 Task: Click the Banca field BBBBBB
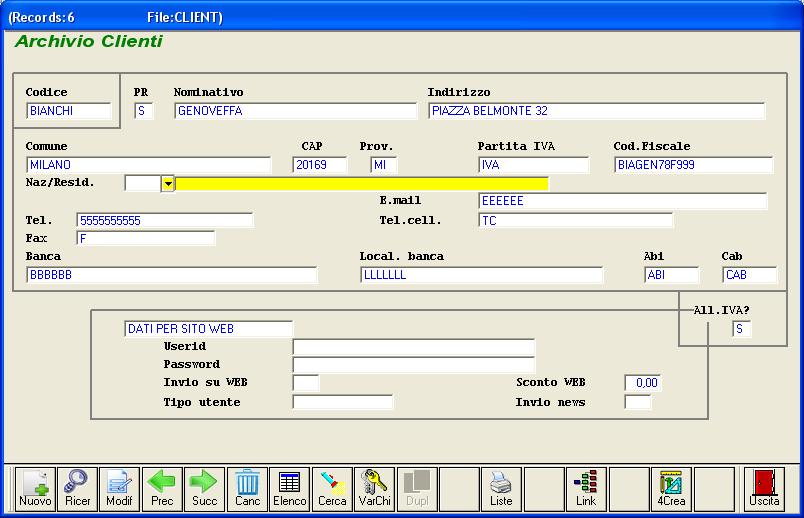171,275
